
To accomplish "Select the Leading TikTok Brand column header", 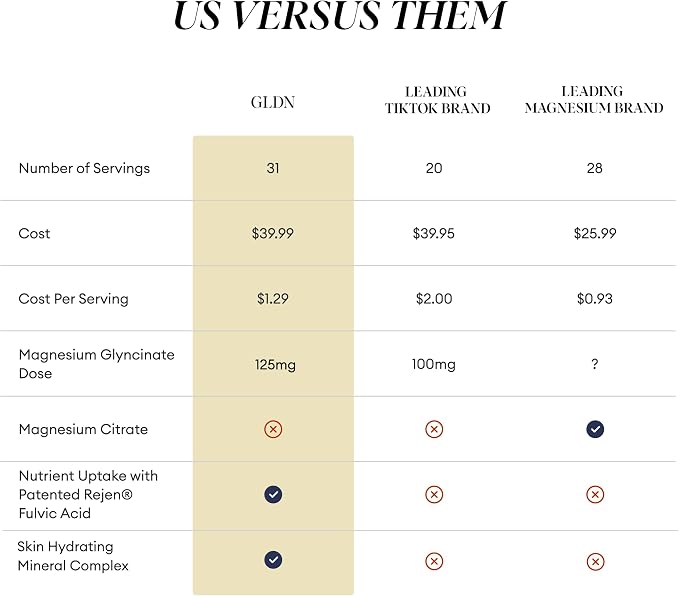I will (x=437, y=100).
